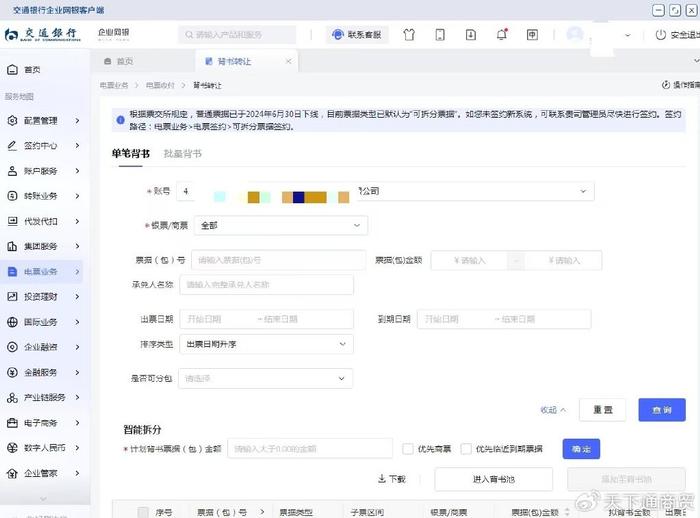Click the 电子商务 briefcase icon
Viewport: 700px width, 518px height.
[x=12, y=423]
